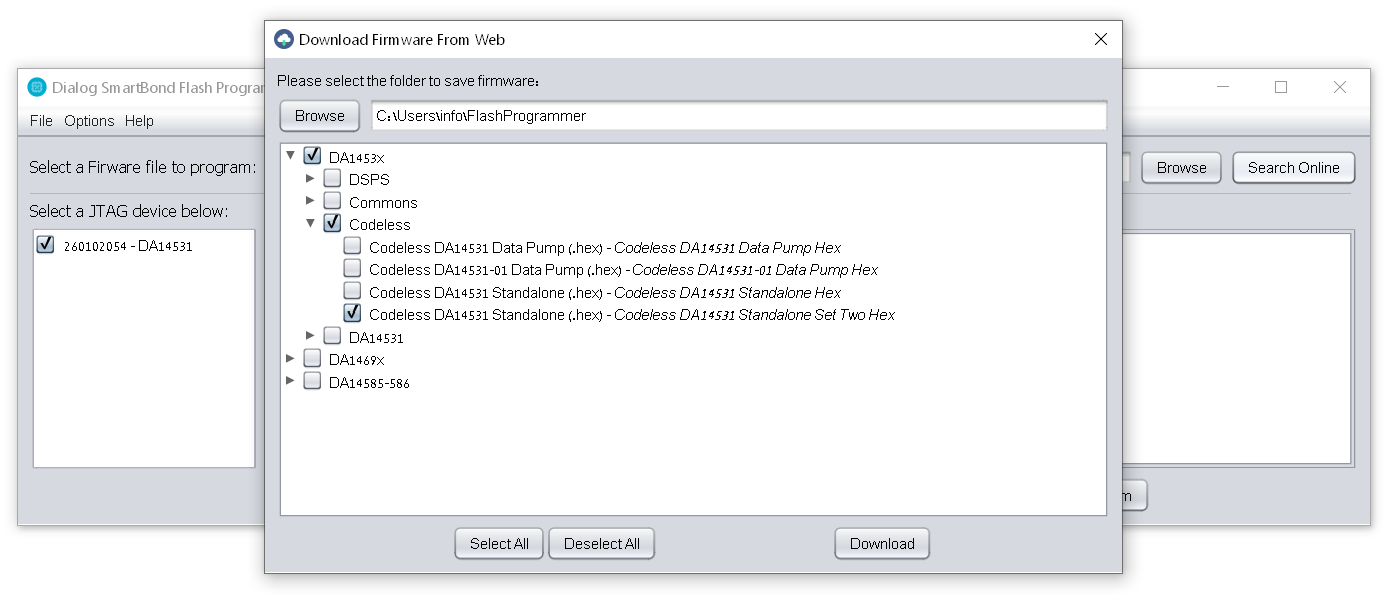Open the Options menu
The height and width of the screenshot is (596, 1389).
point(89,121)
